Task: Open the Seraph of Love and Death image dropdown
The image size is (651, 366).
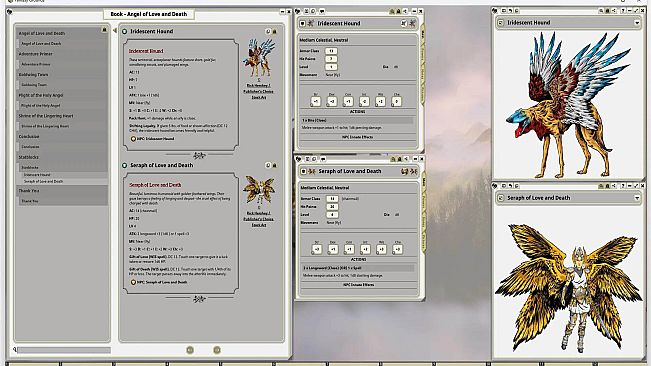Action: pyautogui.click(x=637, y=198)
